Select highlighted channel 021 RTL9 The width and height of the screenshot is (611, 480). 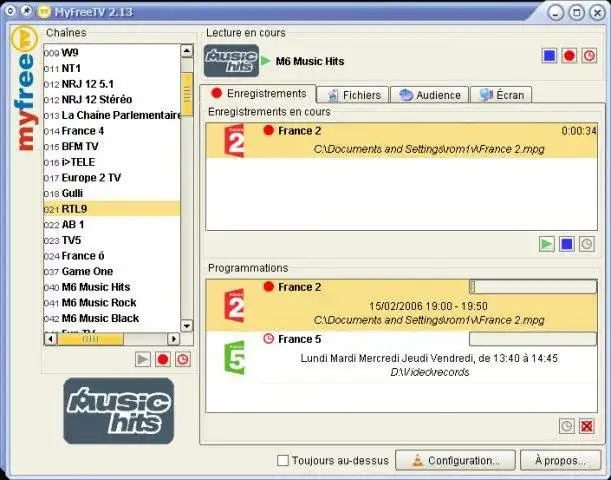tap(112, 209)
